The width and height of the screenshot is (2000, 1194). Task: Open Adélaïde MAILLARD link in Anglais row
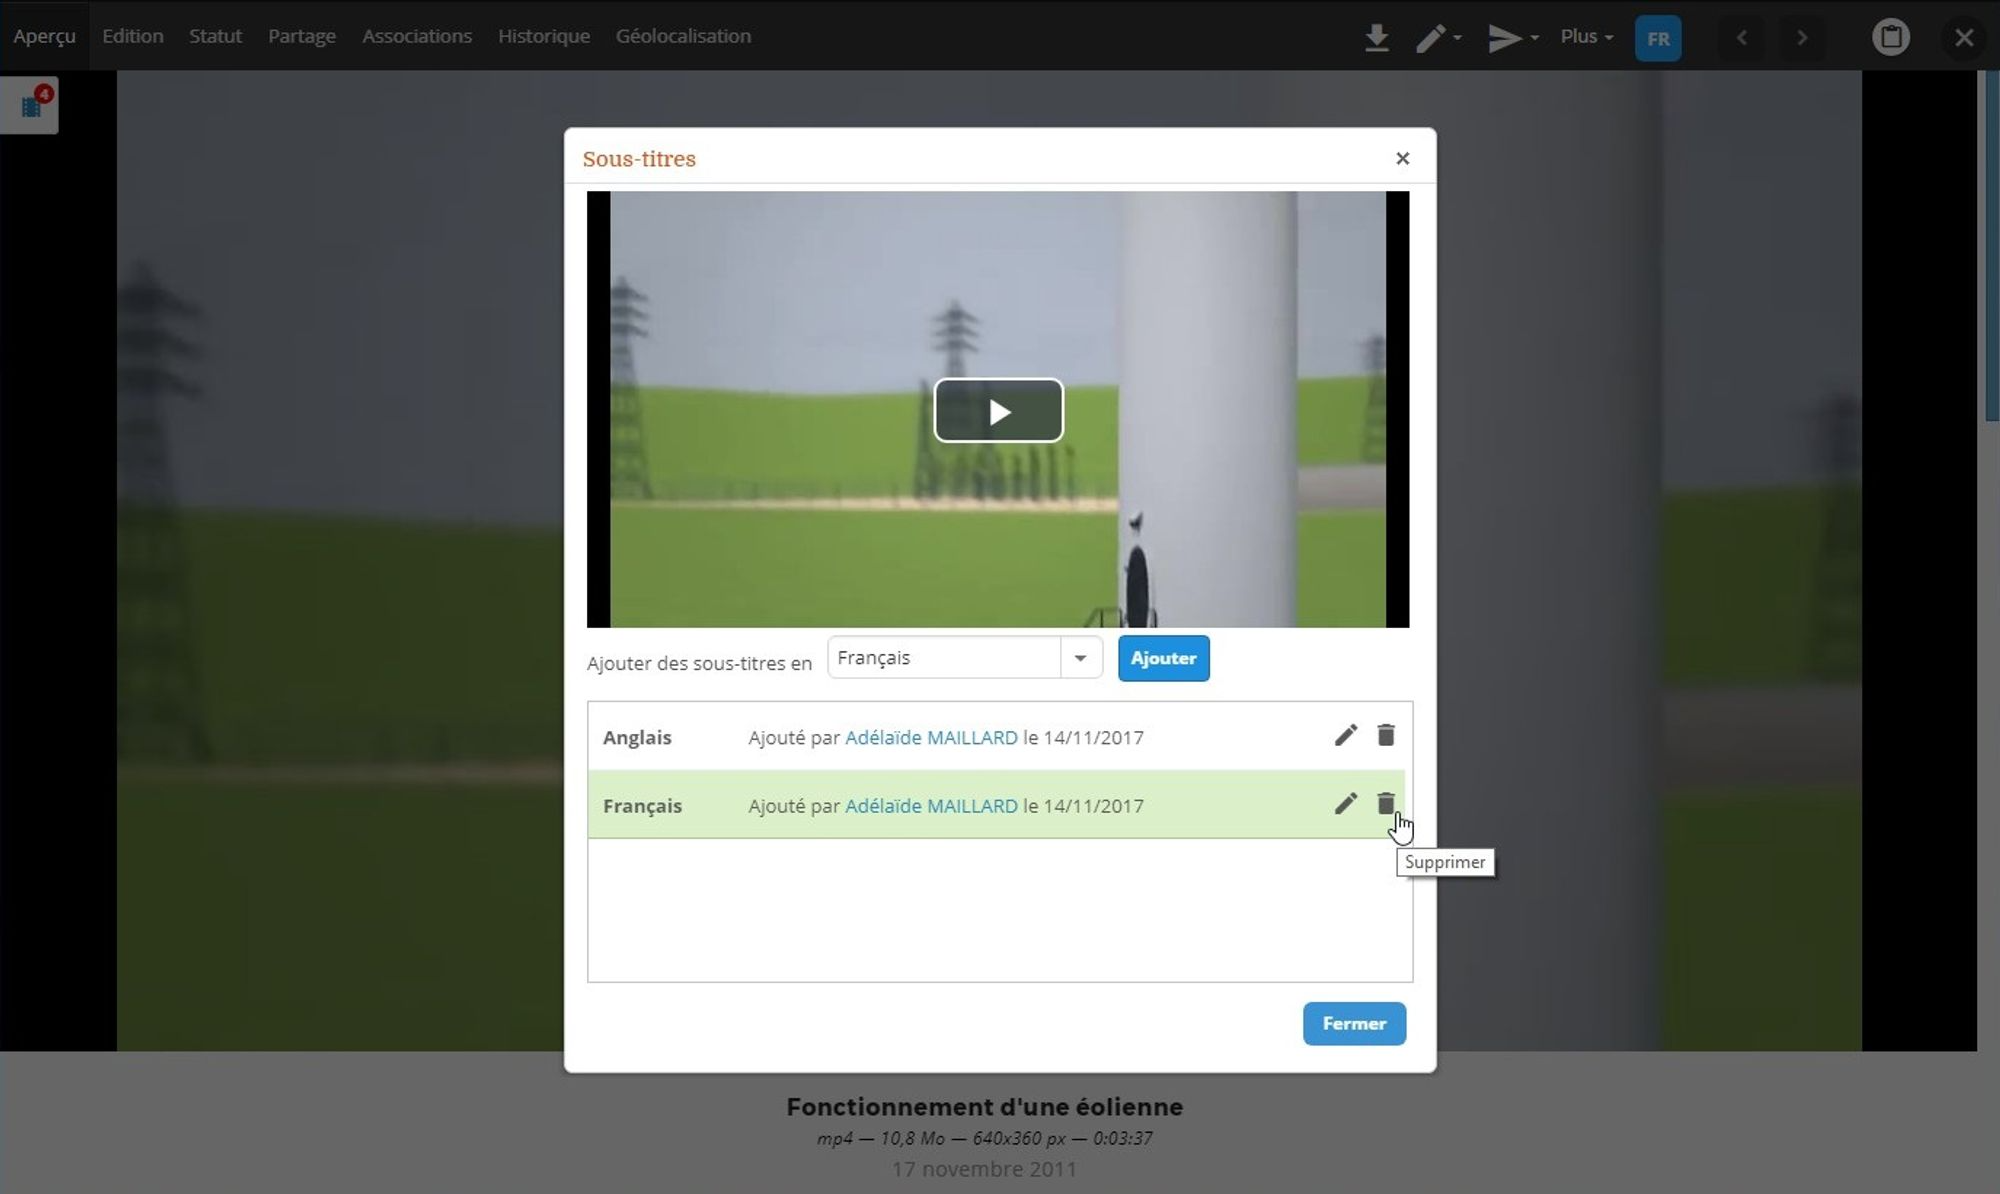point(931,738)
